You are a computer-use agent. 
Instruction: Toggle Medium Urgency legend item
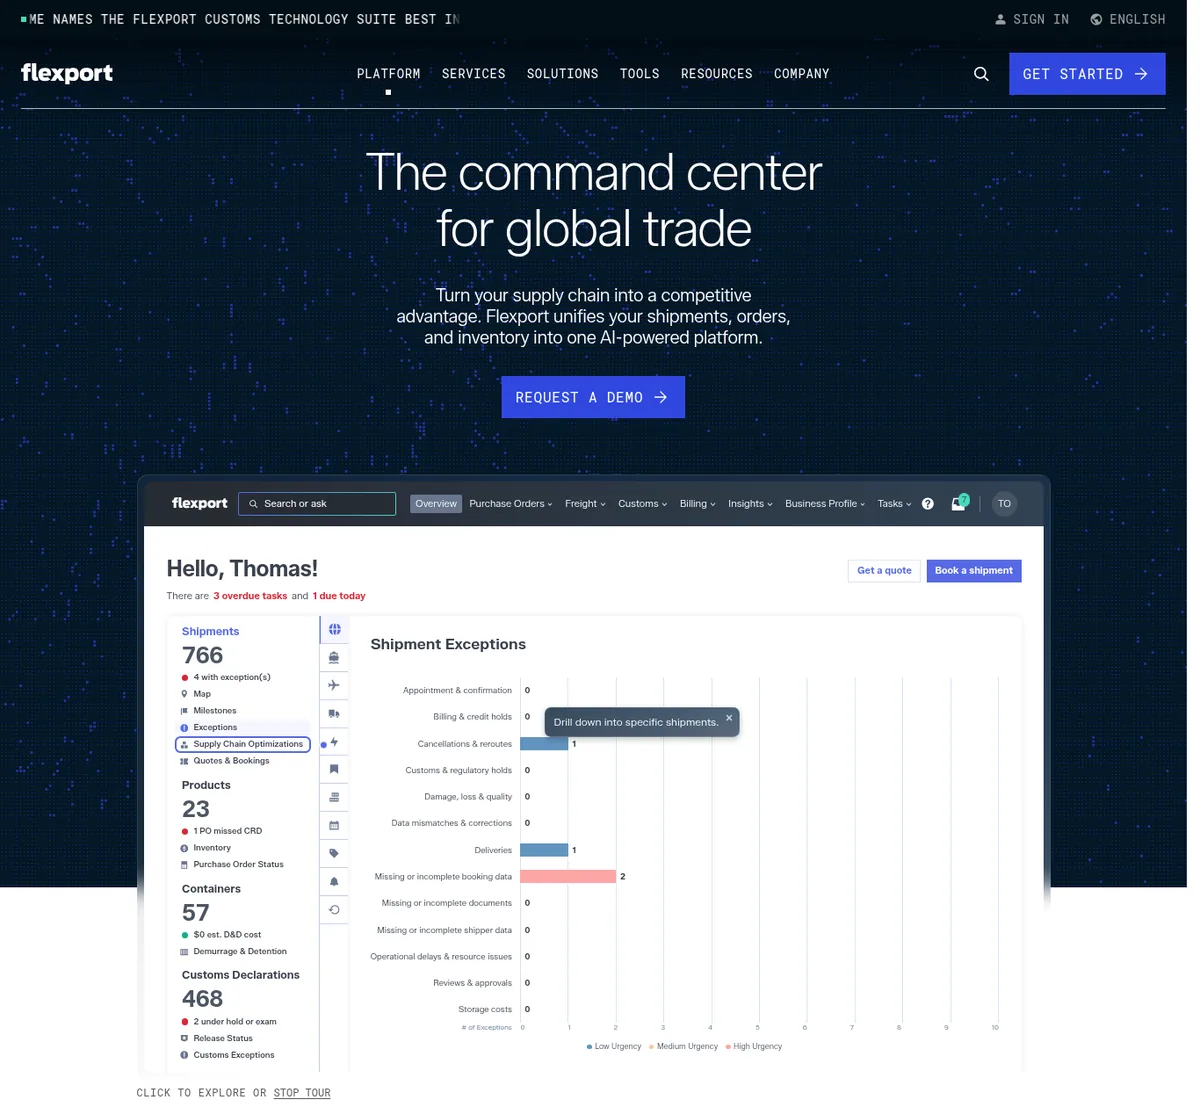(x=683, y=1047)
